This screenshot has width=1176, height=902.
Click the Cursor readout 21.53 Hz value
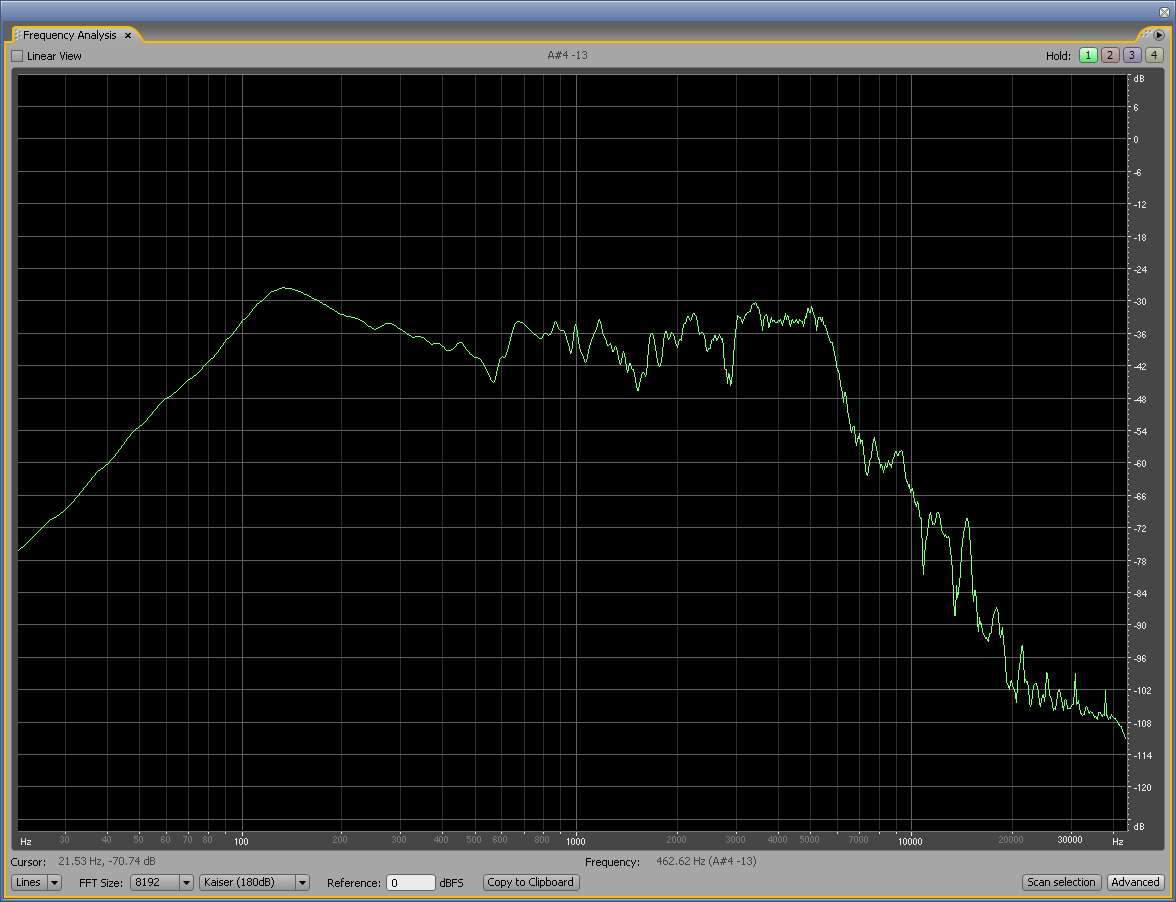[x=107, y=862]
